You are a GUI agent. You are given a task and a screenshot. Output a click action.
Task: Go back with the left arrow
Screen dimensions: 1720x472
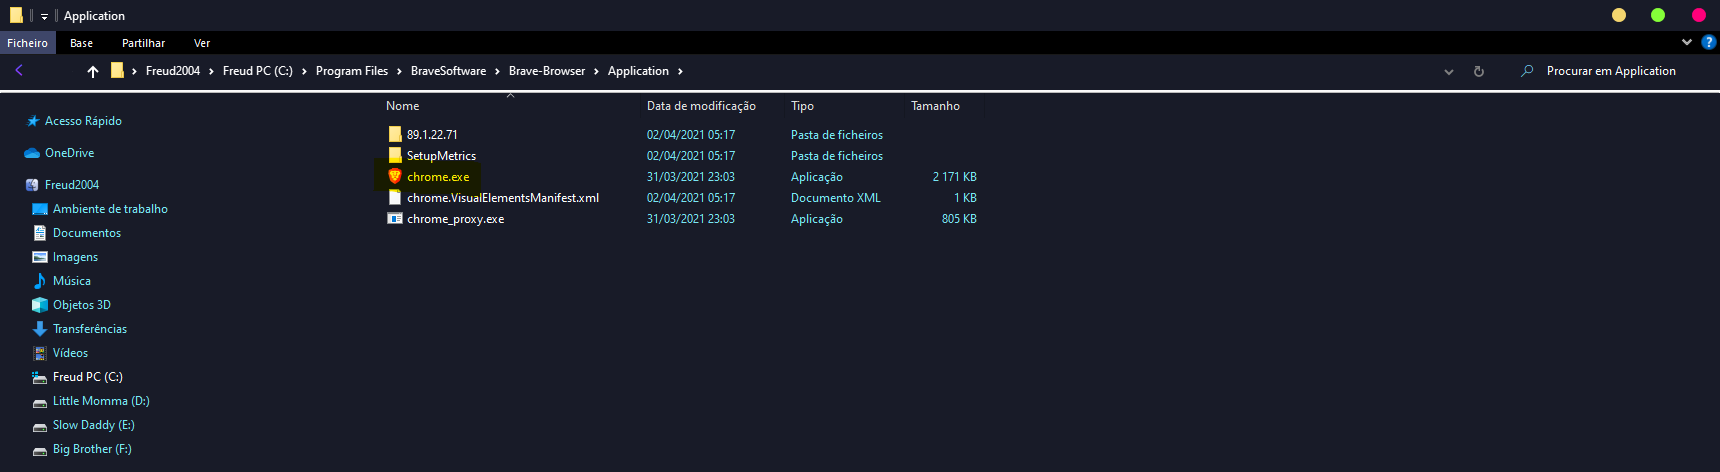(19, 70)
